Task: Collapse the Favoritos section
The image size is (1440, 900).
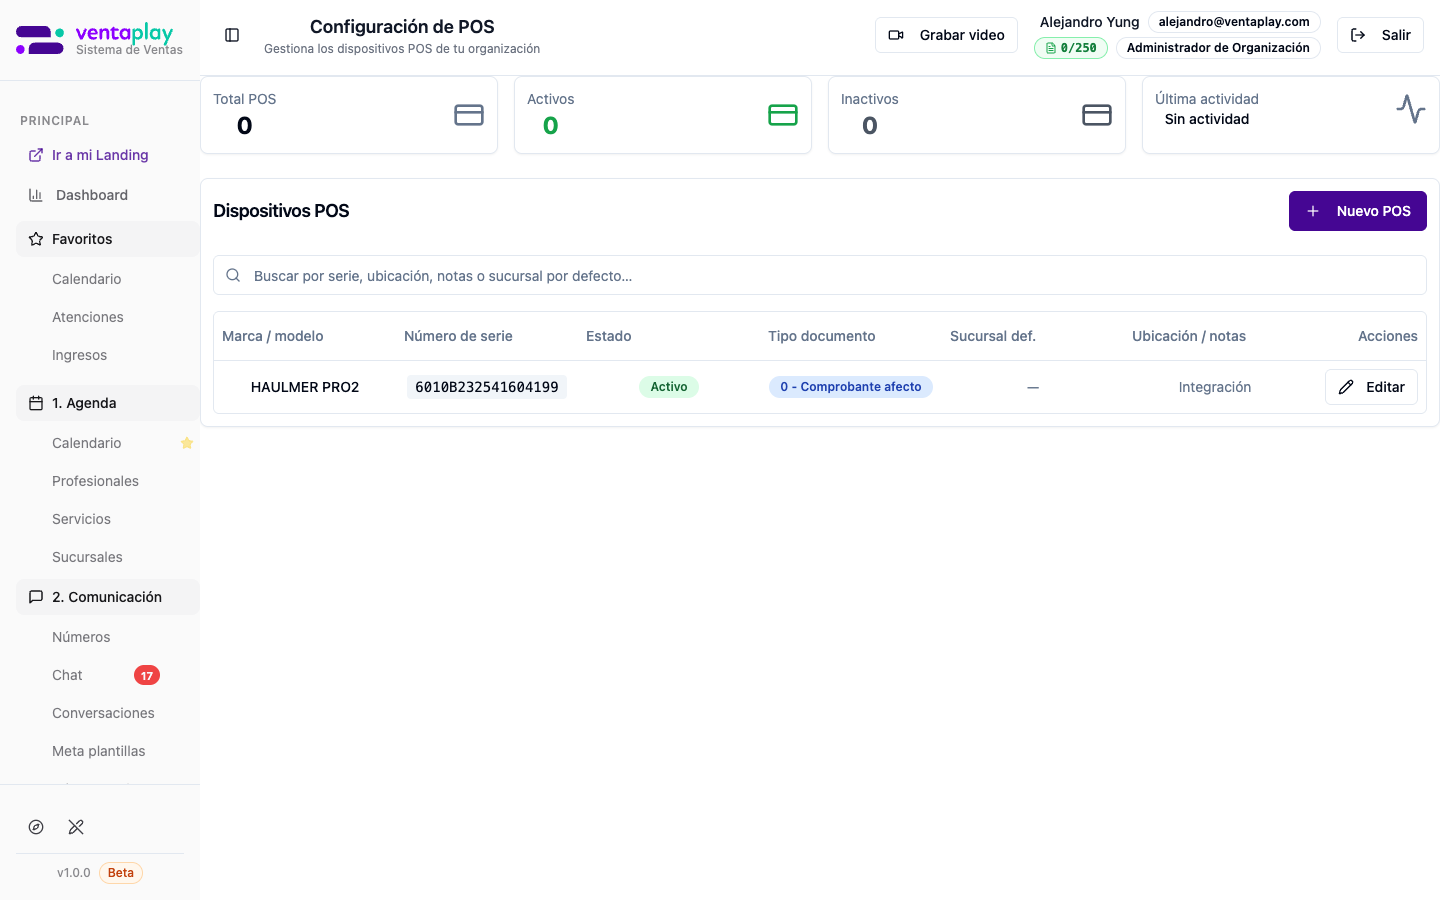Action: coord(107,239)
